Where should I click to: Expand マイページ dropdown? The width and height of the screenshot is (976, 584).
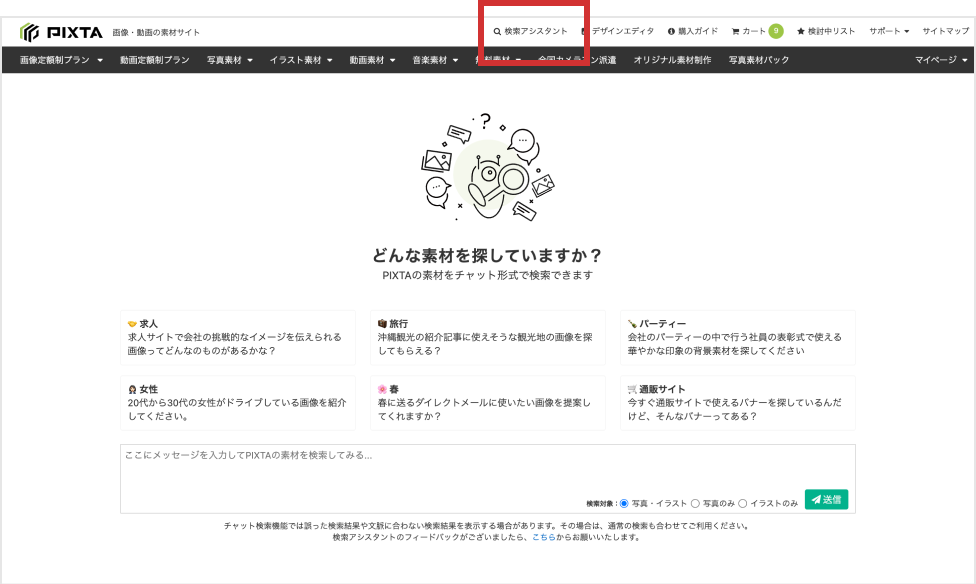pos(941,60)
